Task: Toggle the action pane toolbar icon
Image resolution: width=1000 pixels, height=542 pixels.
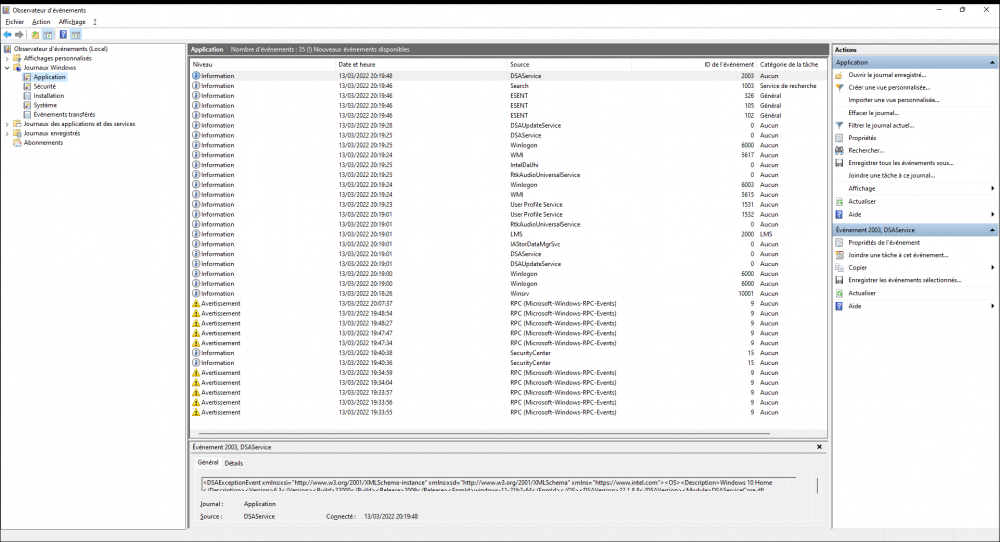Action: coord(76,35)
